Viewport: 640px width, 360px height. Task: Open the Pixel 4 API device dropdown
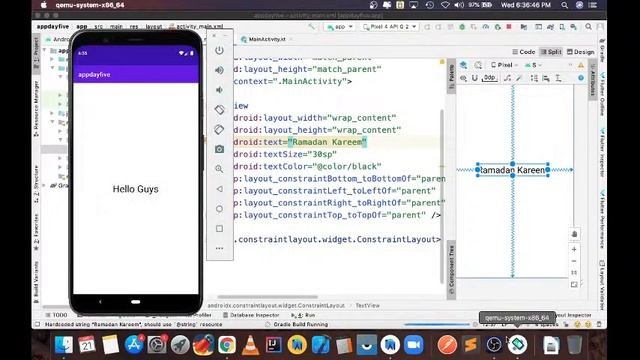point(390,27)
